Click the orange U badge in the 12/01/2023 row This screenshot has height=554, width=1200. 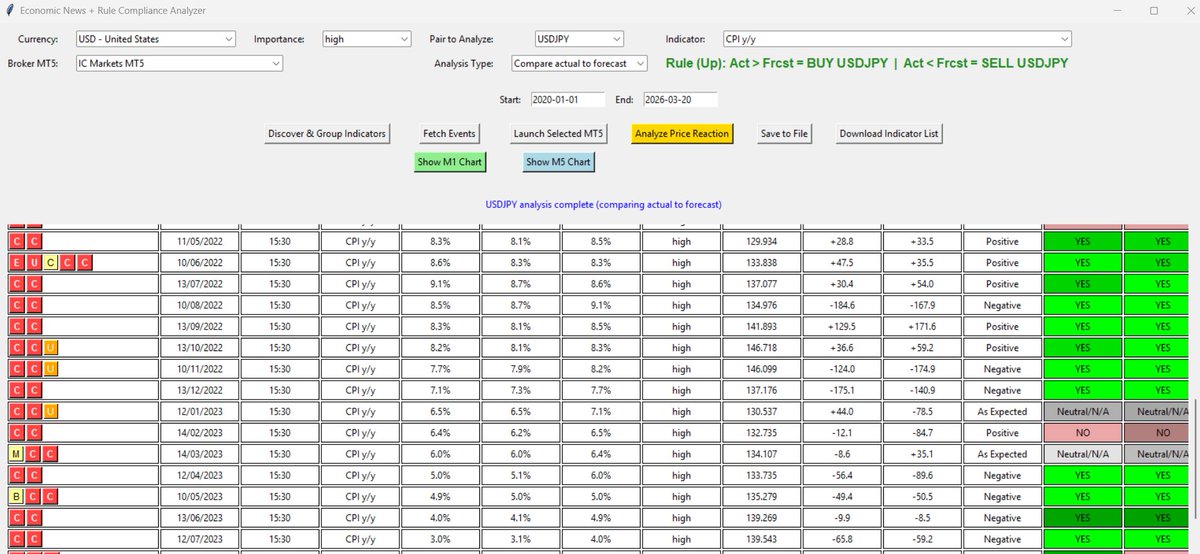click(x=51, y=411)
